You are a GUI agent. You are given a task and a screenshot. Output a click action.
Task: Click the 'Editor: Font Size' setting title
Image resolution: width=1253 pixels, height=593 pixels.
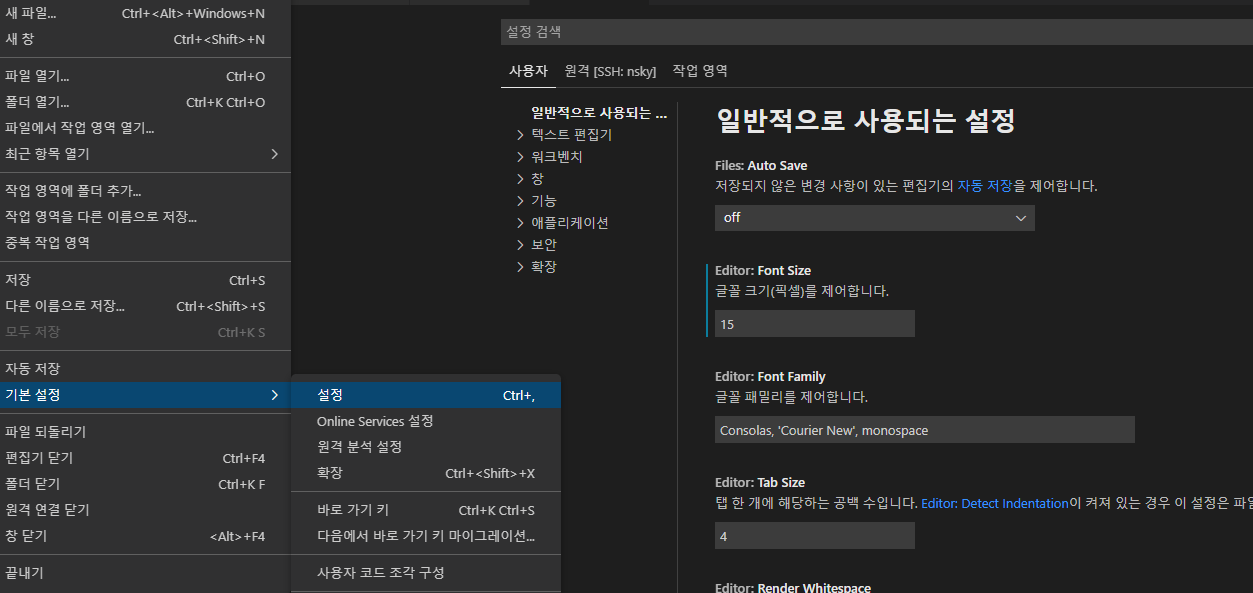coord(763,271)
